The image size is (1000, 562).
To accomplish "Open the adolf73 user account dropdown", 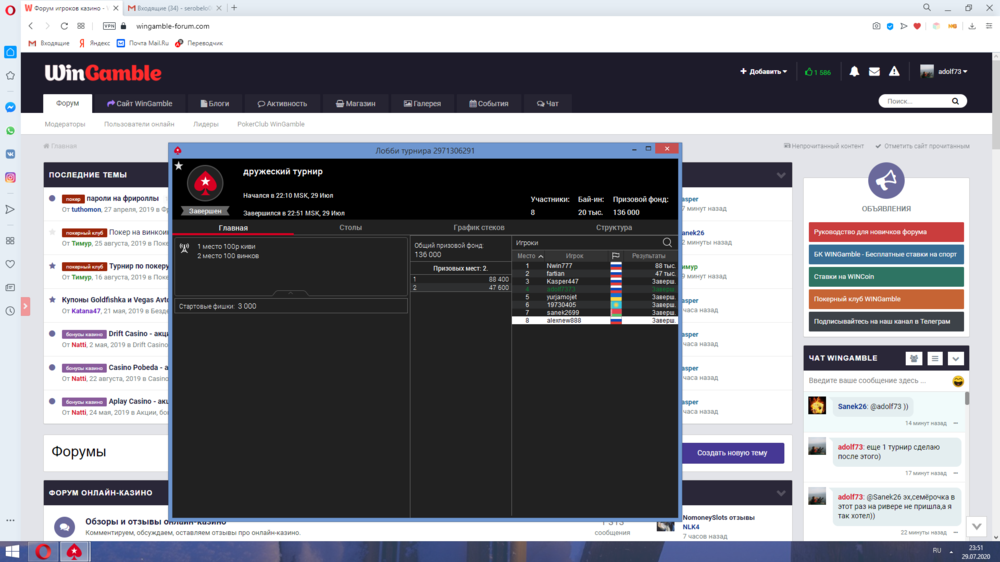I will click(x=943, y=72).
